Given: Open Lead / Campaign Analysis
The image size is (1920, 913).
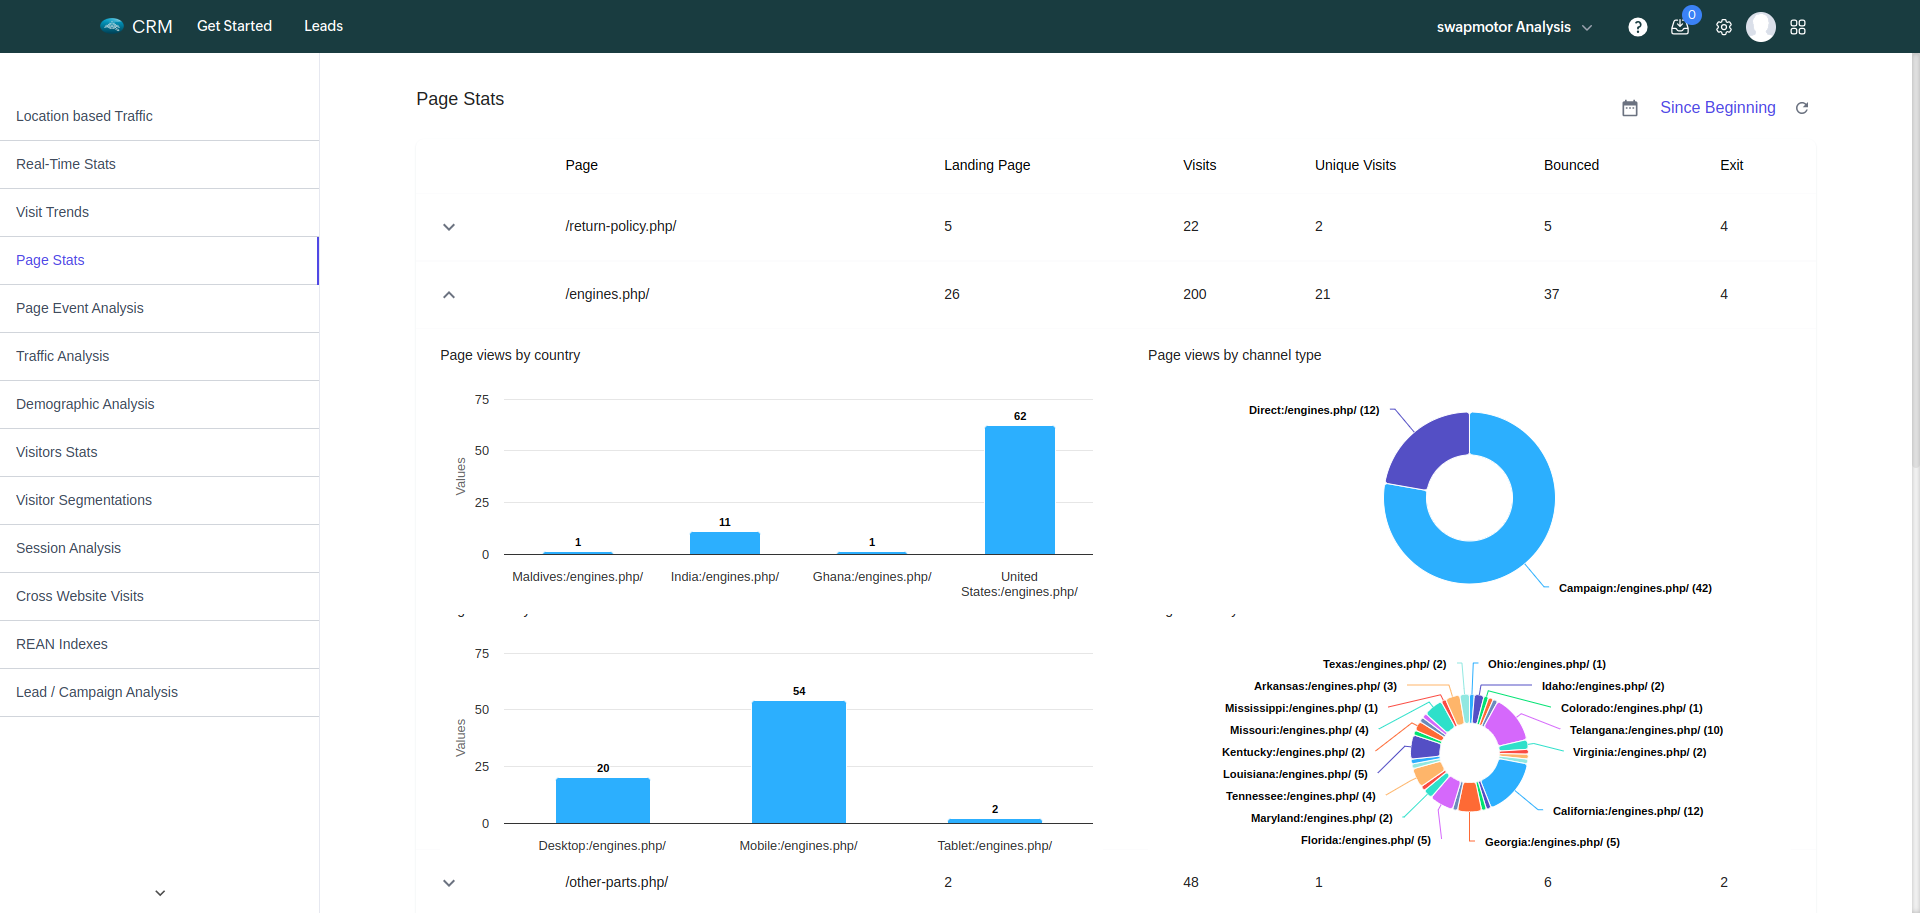Looking at the screenshot, I should click(x=159, y=692).
